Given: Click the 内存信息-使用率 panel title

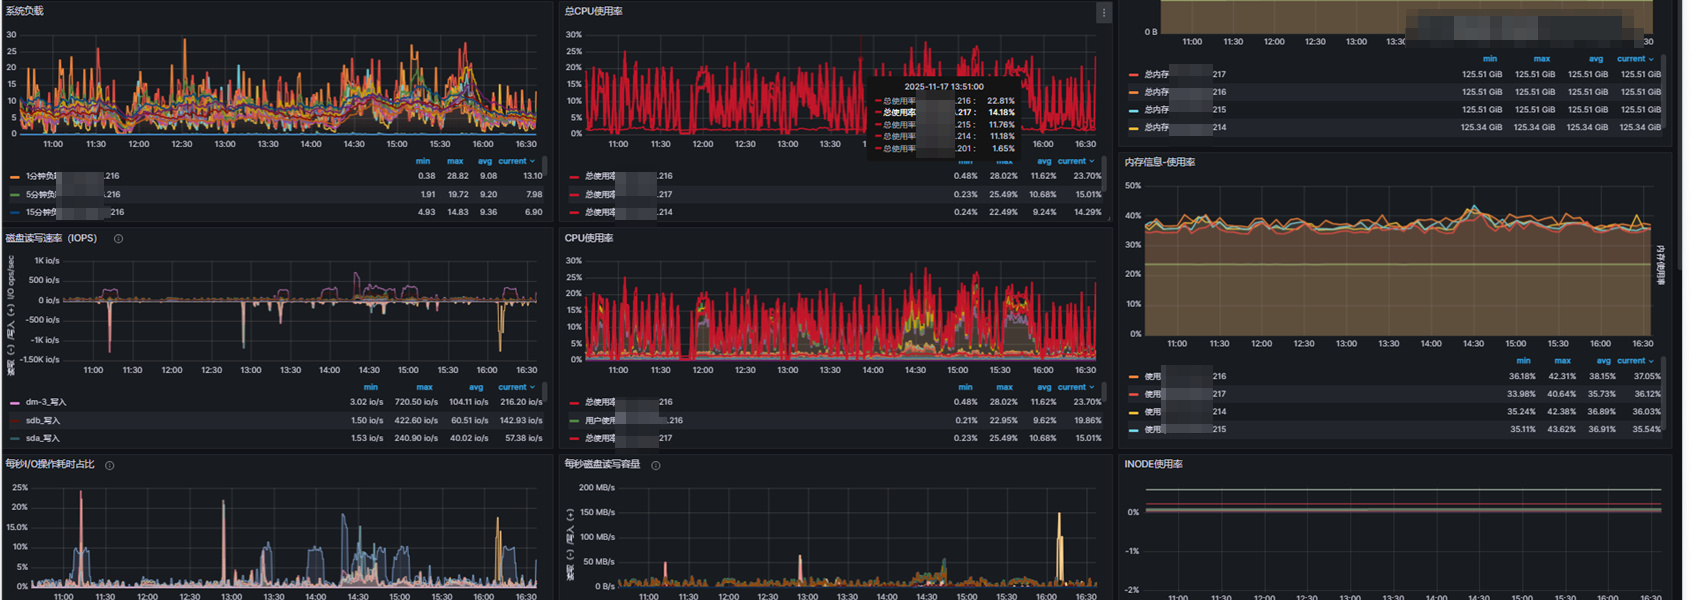Looking at the screenshot, I should pos(1159,162).
